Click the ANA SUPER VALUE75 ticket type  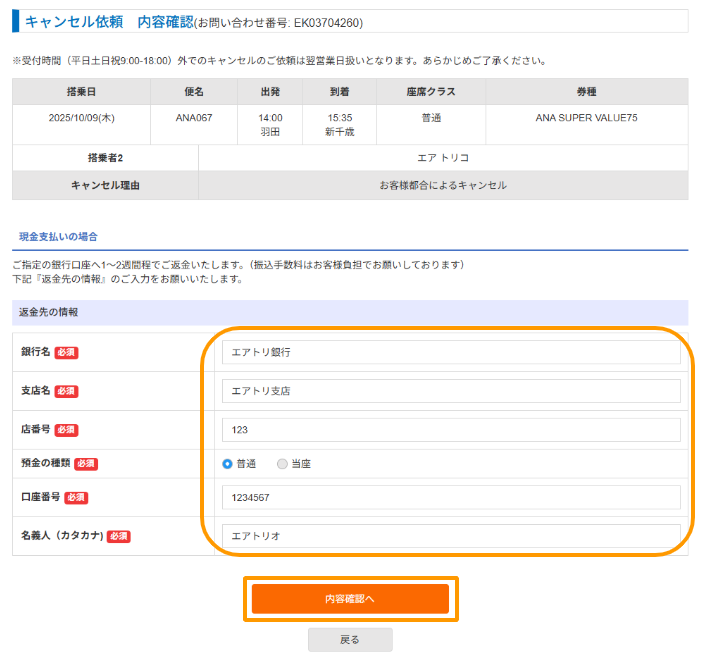(x=586, y=118)
